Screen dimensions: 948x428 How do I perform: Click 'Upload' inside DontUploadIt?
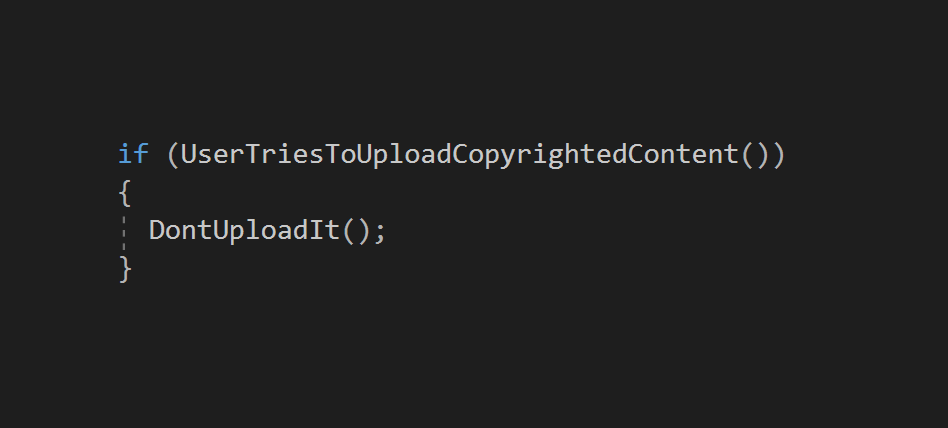click(x=260, y=231)
